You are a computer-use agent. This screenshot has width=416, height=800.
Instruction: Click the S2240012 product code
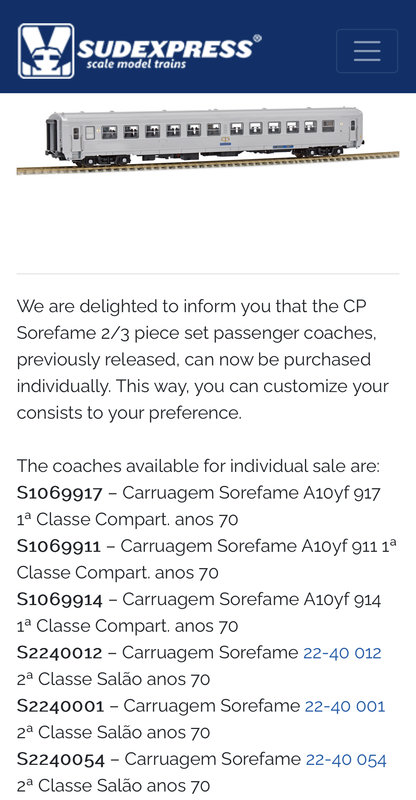point(59,653)
